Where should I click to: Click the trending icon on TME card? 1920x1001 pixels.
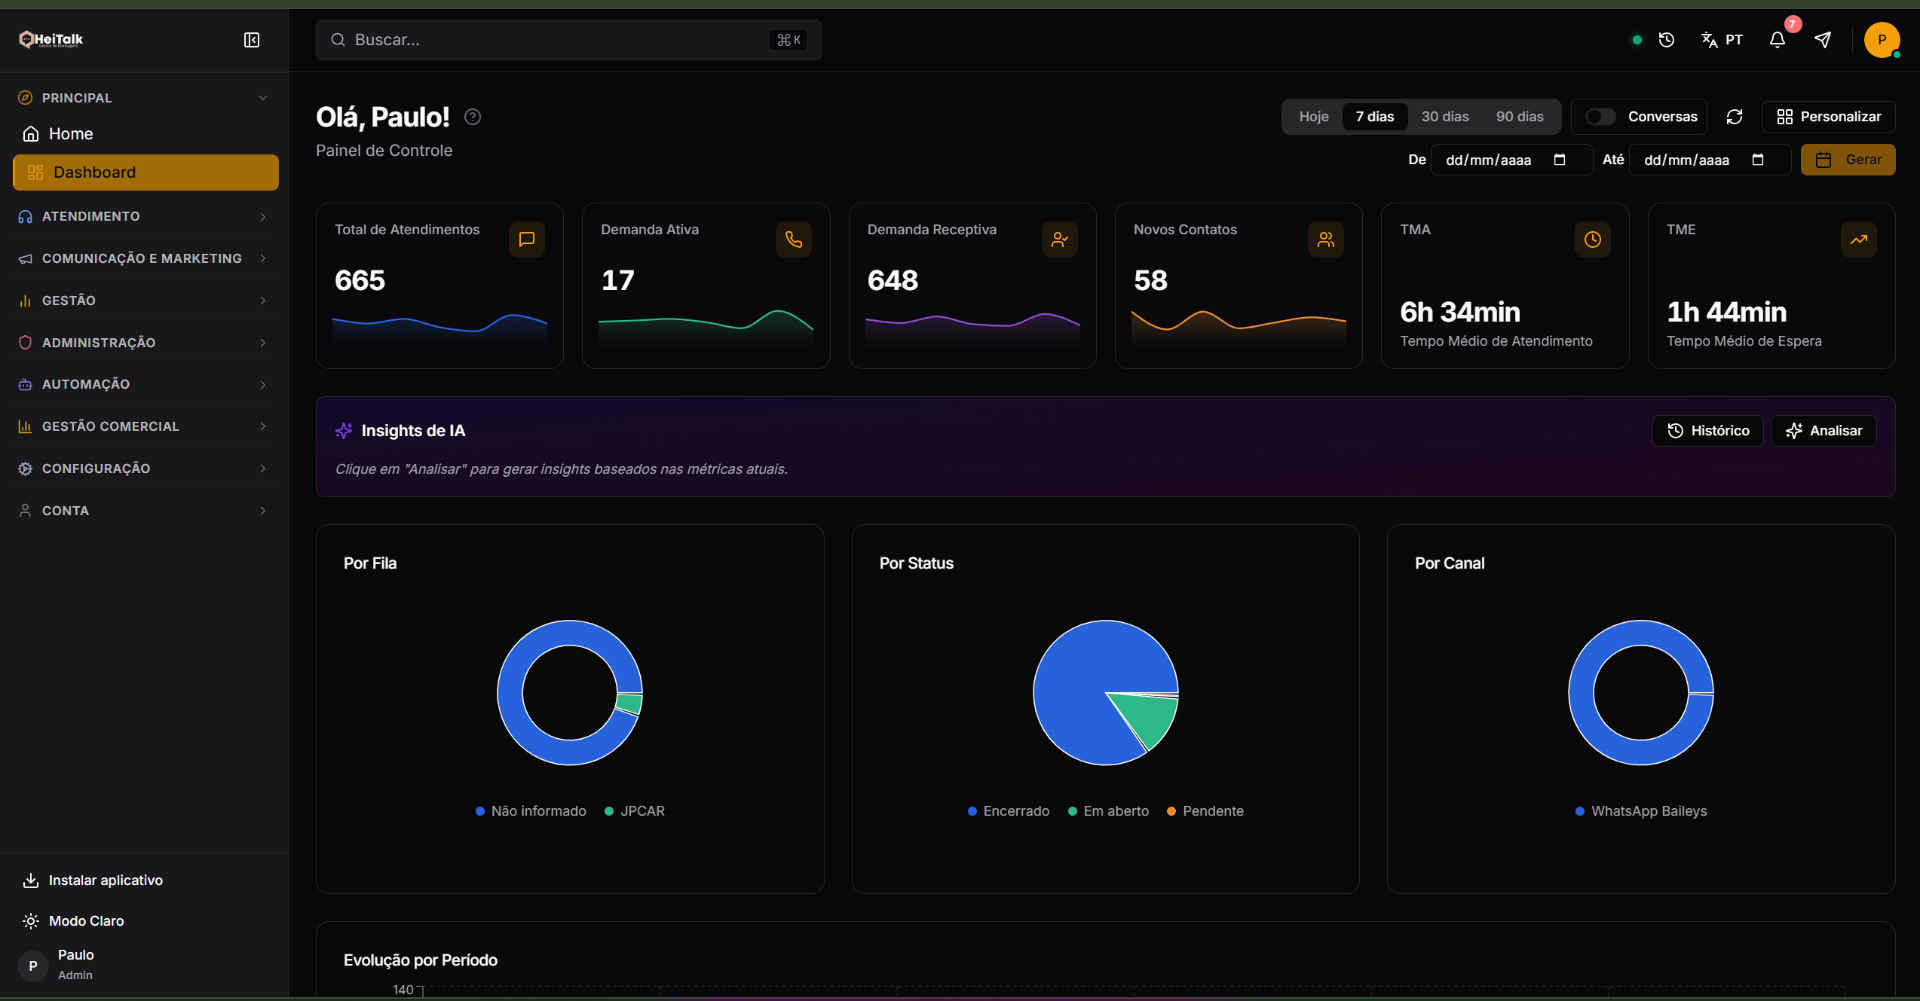tap(1859, 240)
